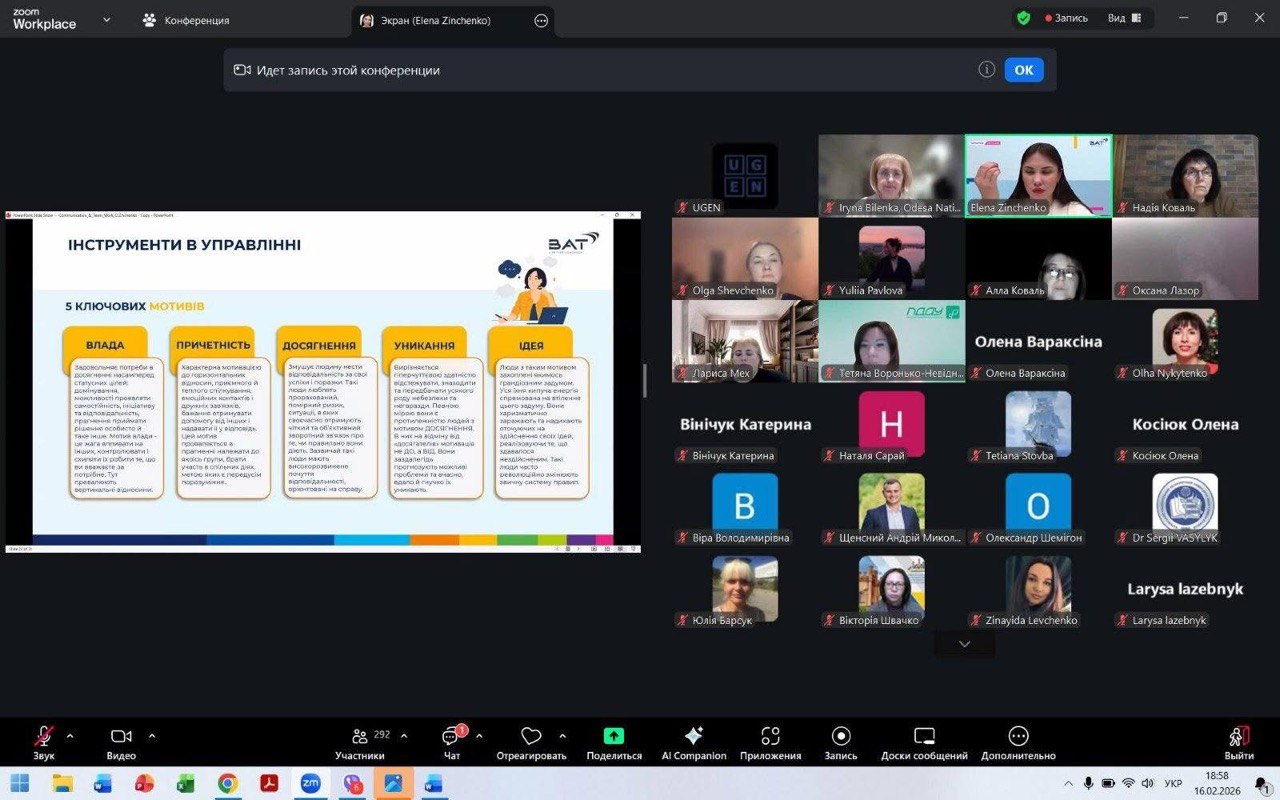Image resolution: width=1280 pixels, height=800 pixels.
Task: Leave meeting with the Выйти button
Action: 1239,741
